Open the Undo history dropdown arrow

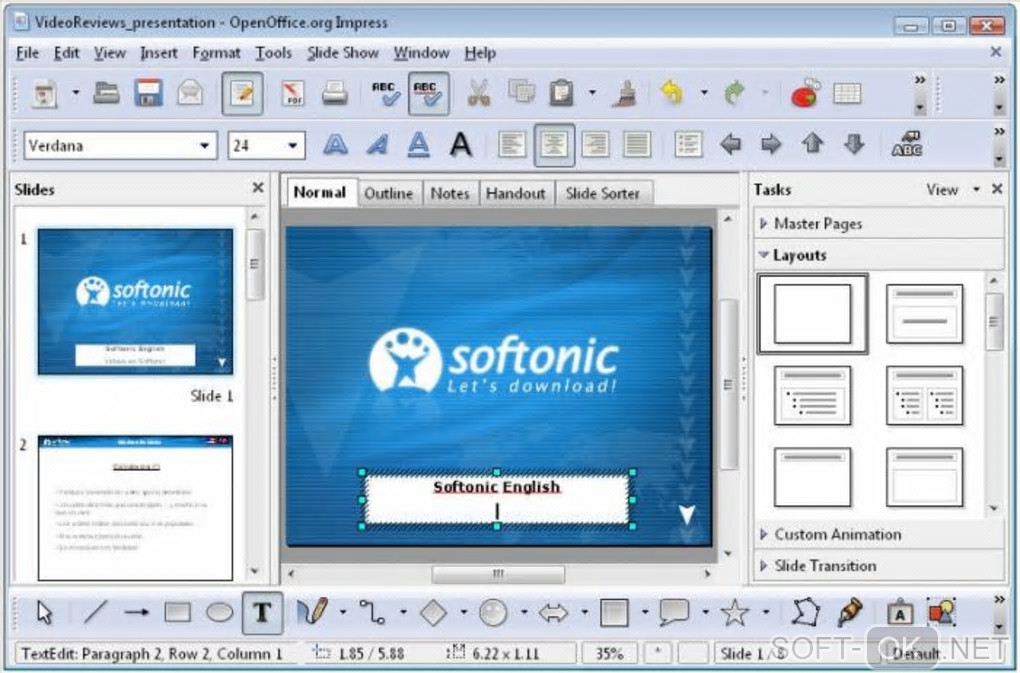[704, 93]
